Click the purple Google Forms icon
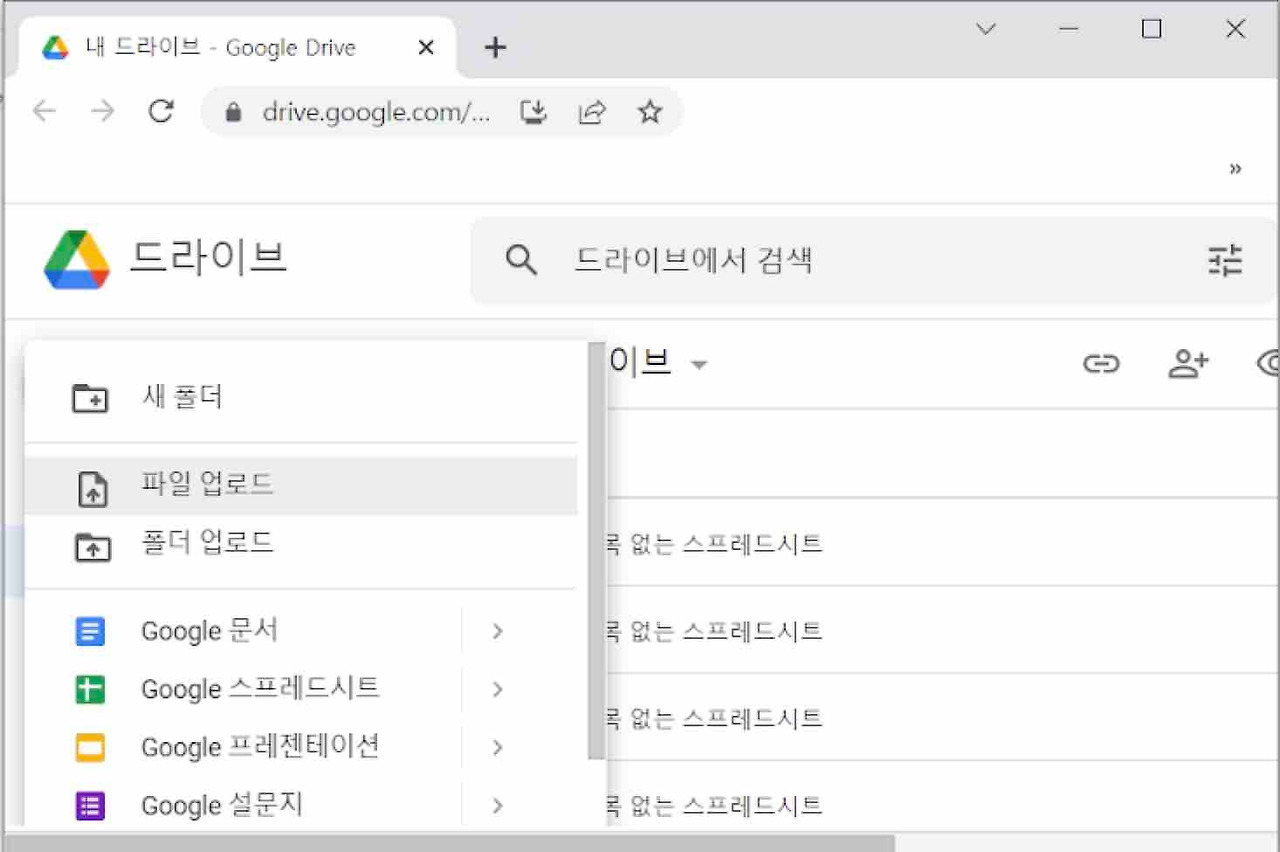The width and height of the screenshot is (1280, 852). pyautogui.click(x=90, y=806)
